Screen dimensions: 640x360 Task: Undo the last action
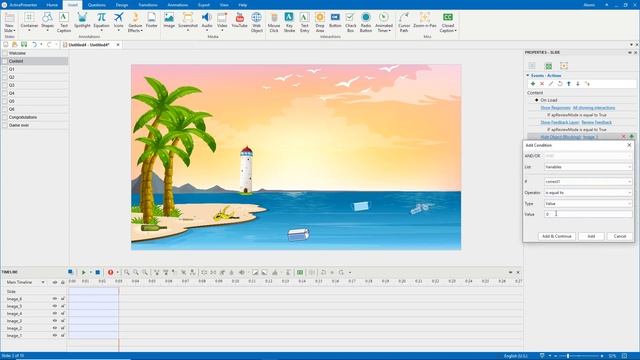[34, 44]
